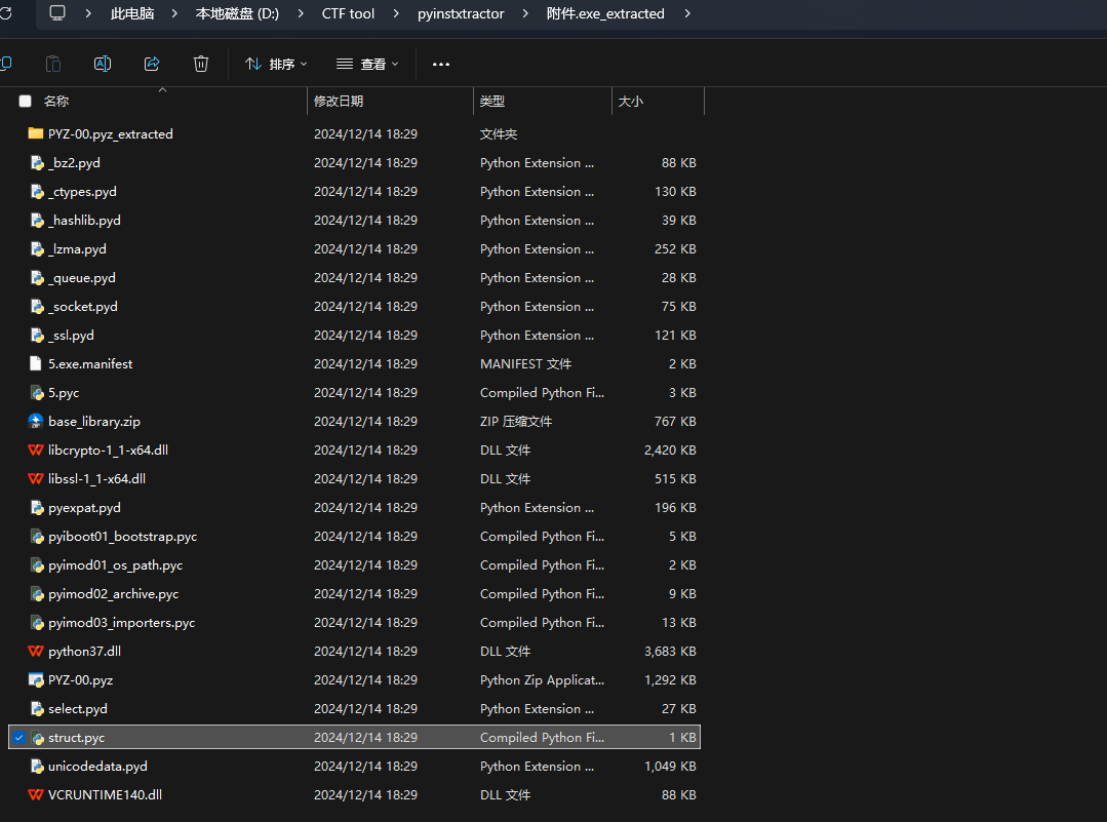Image resolution: width=1108 pixels, height=822 pixels.
Task: Open the view (查看) dropdown
Action: [367, 64]
